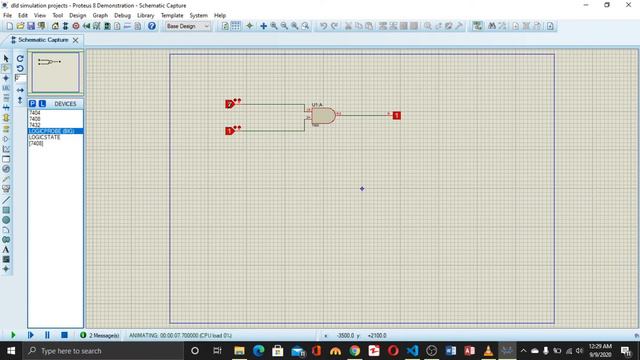Click the output logic probe
This screenshot has width=640, height=360.
point(396,116)
